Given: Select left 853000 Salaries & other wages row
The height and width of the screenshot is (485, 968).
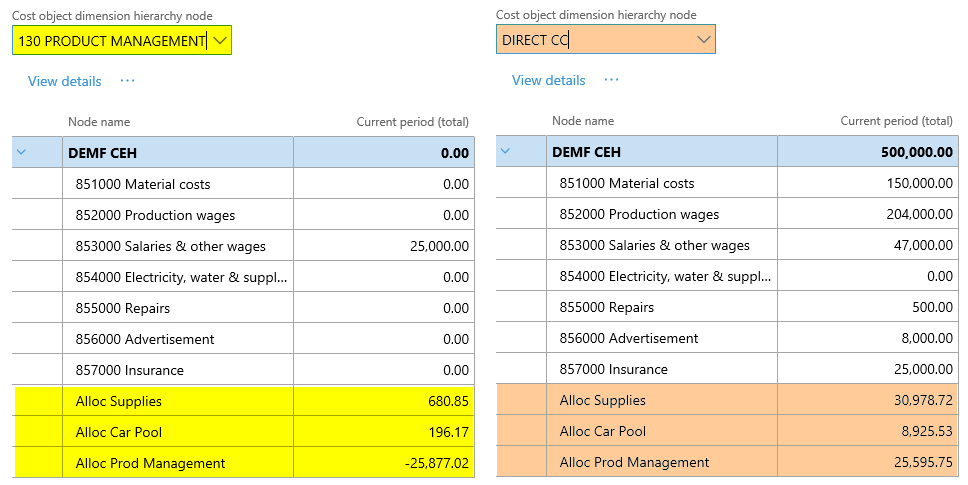Looking at the screenshot, I should coord(170,246).
